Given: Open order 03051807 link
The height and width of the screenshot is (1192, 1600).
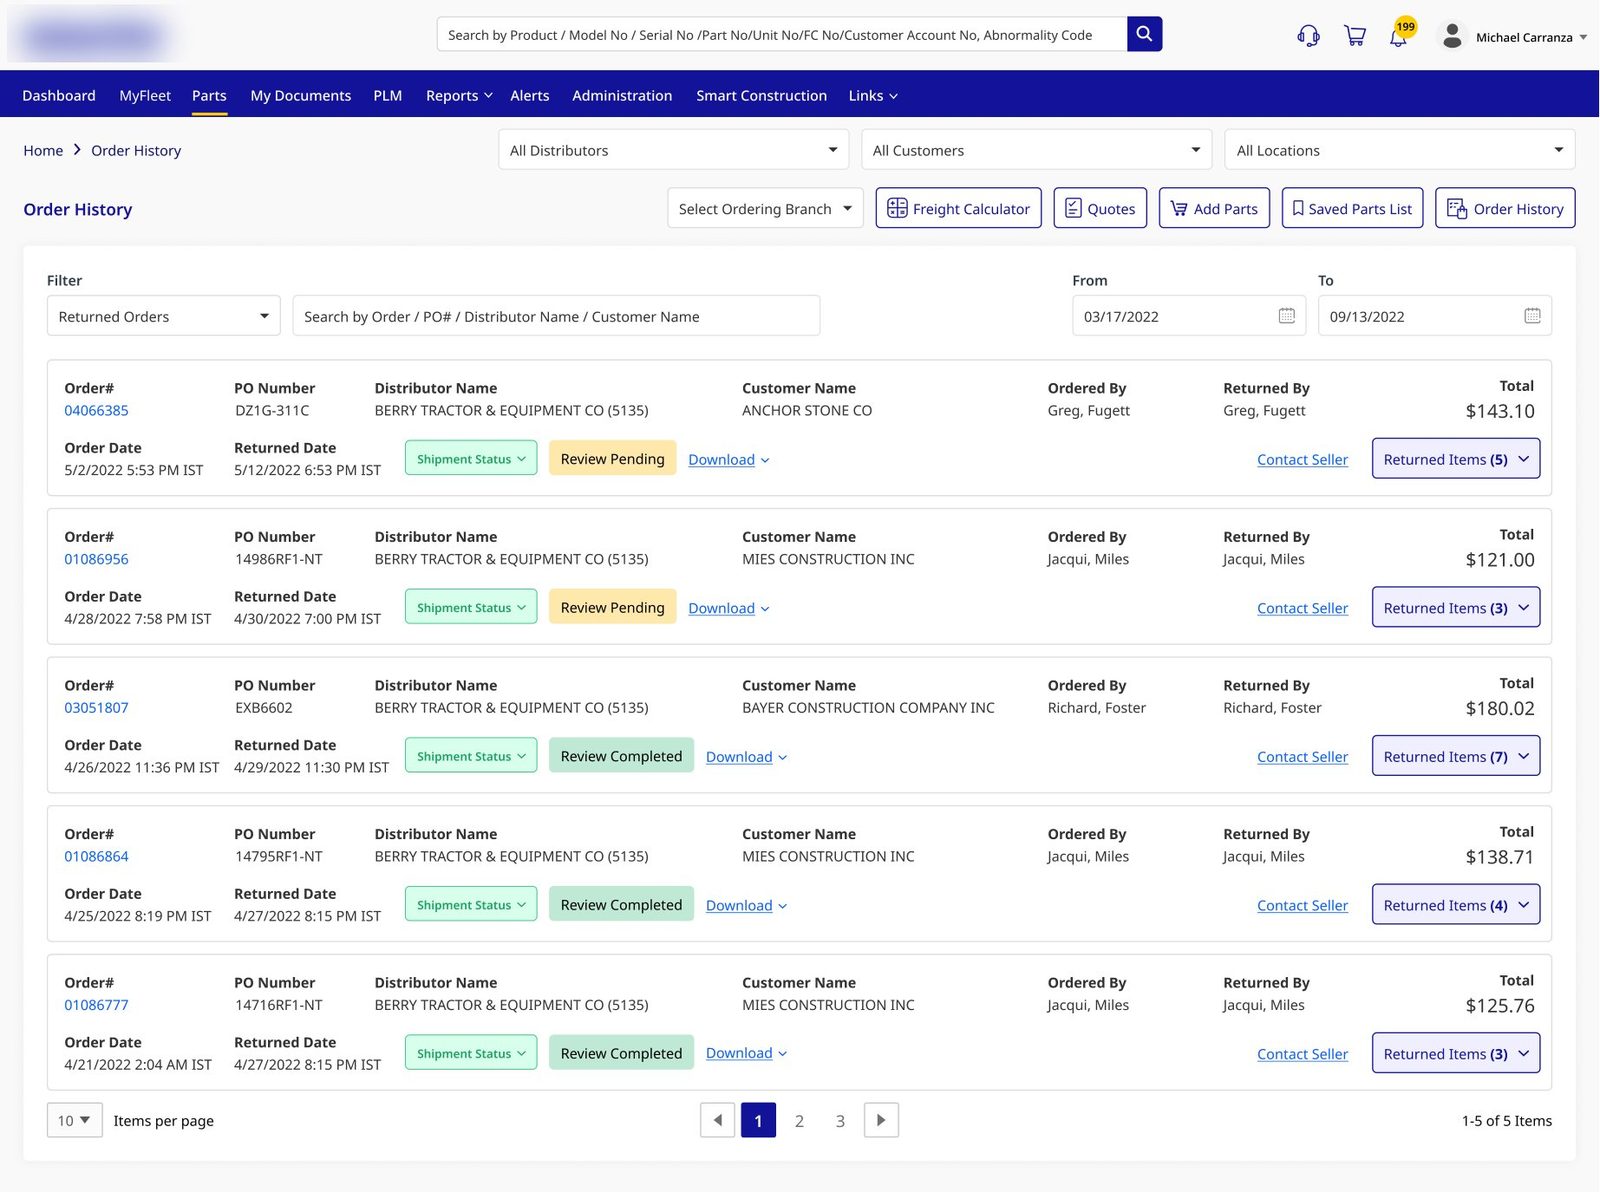Looking at the screenshot, I should pos(96,707).
